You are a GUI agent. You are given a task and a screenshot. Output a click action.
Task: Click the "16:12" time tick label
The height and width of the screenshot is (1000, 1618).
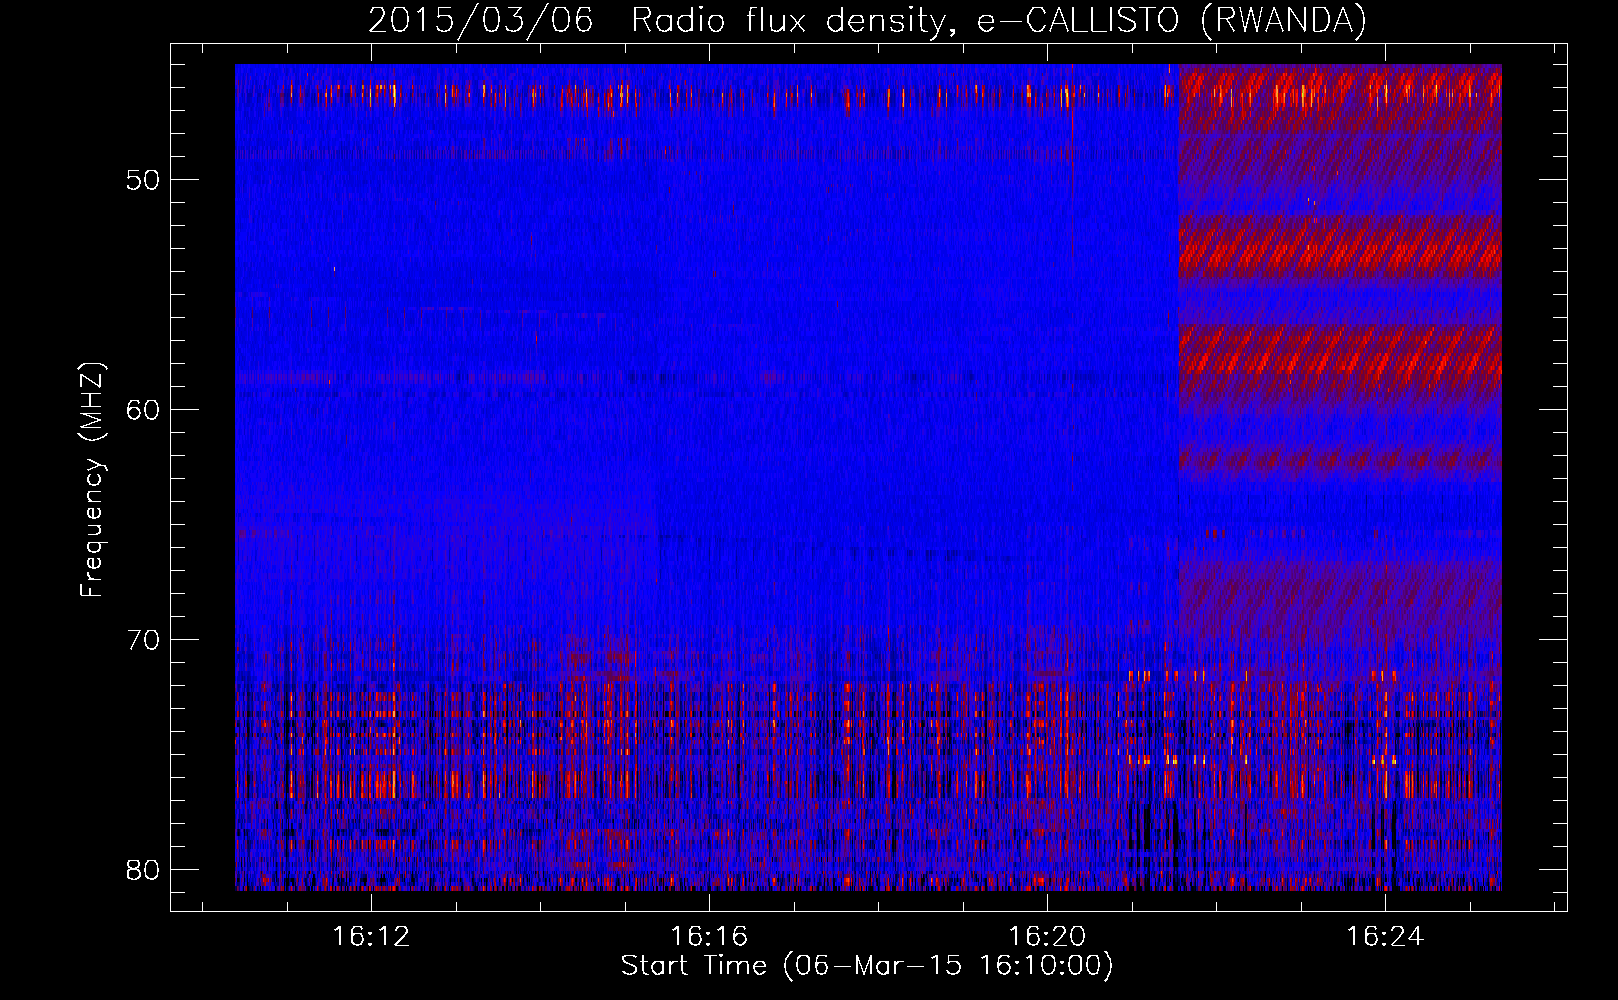(x=372, y=936)
